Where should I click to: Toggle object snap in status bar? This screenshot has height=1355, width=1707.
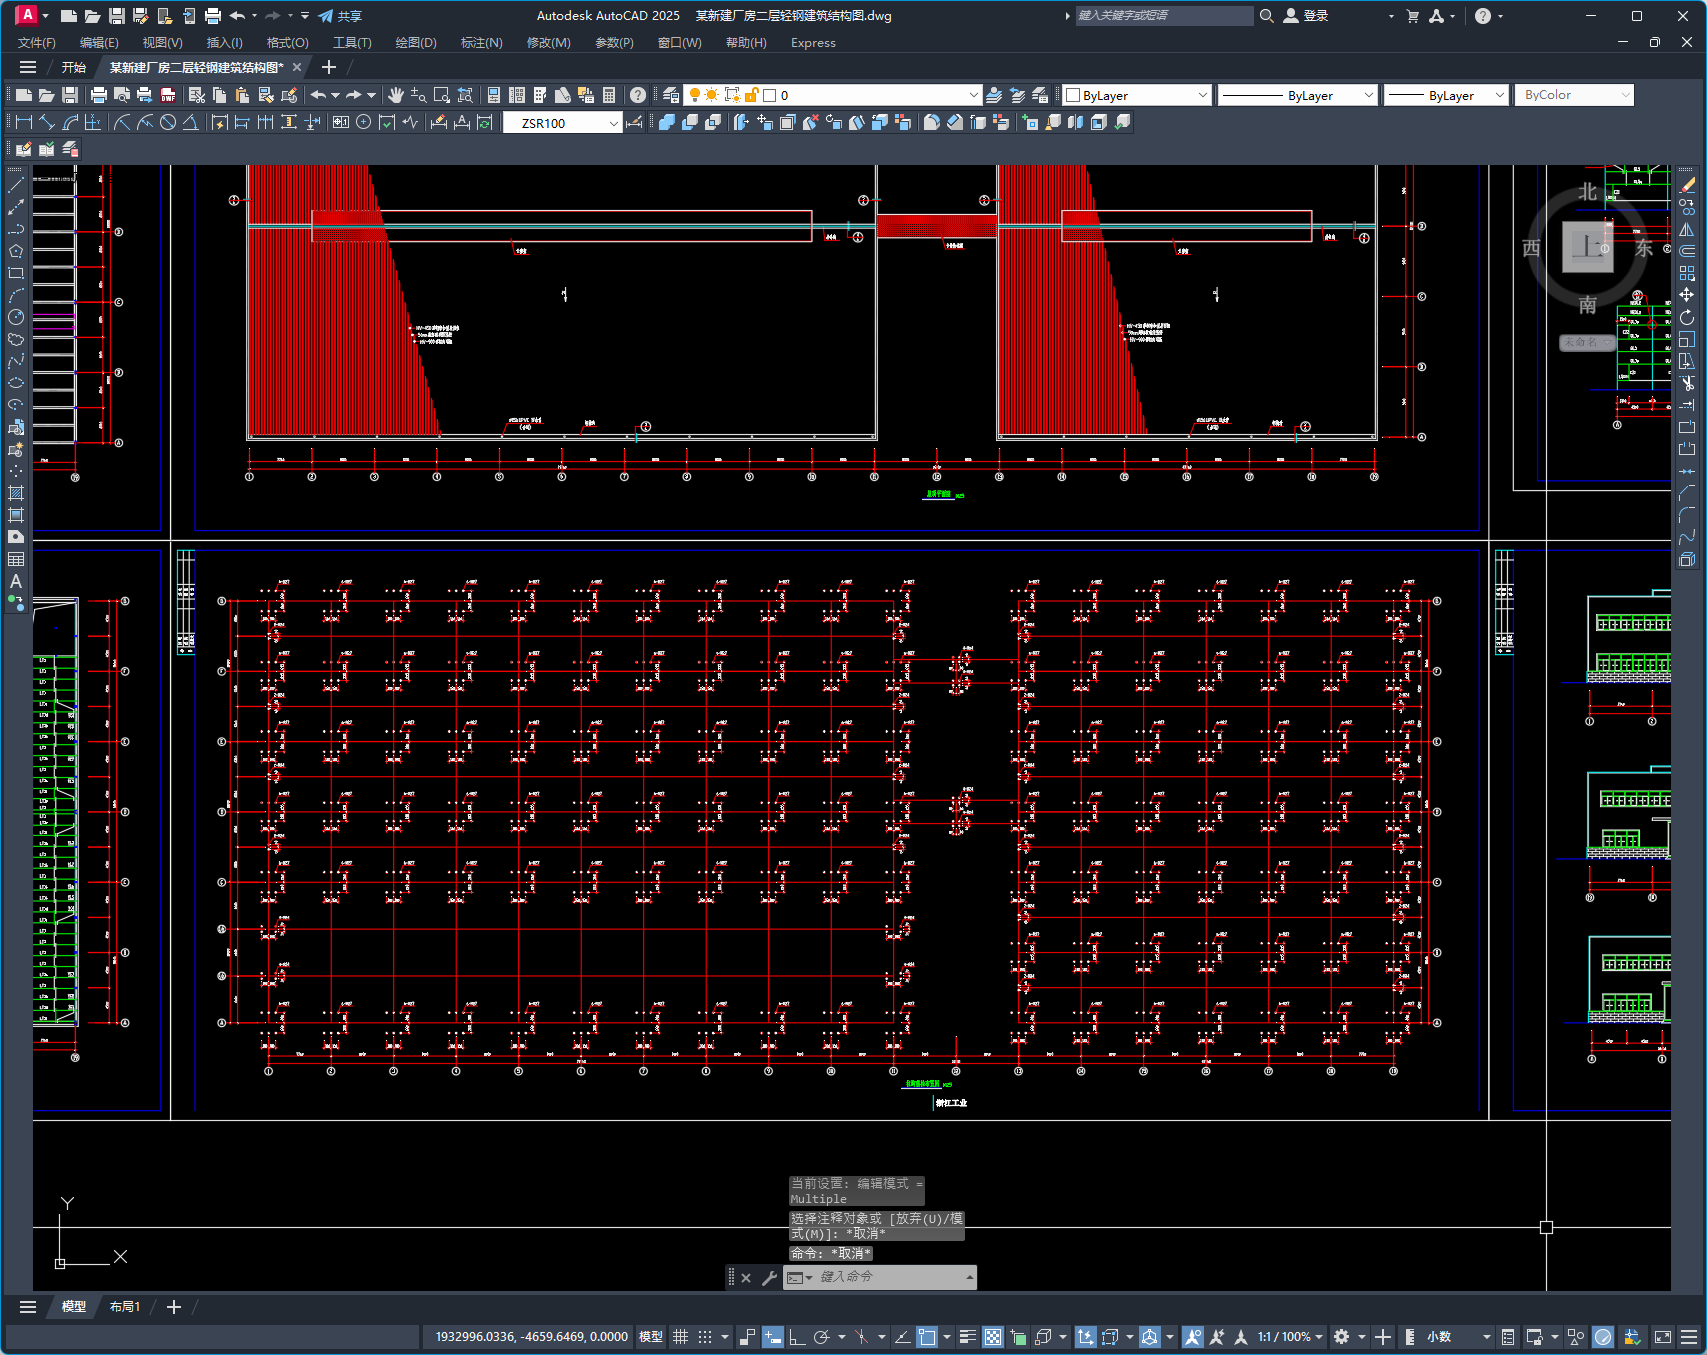click(927, 1337)
